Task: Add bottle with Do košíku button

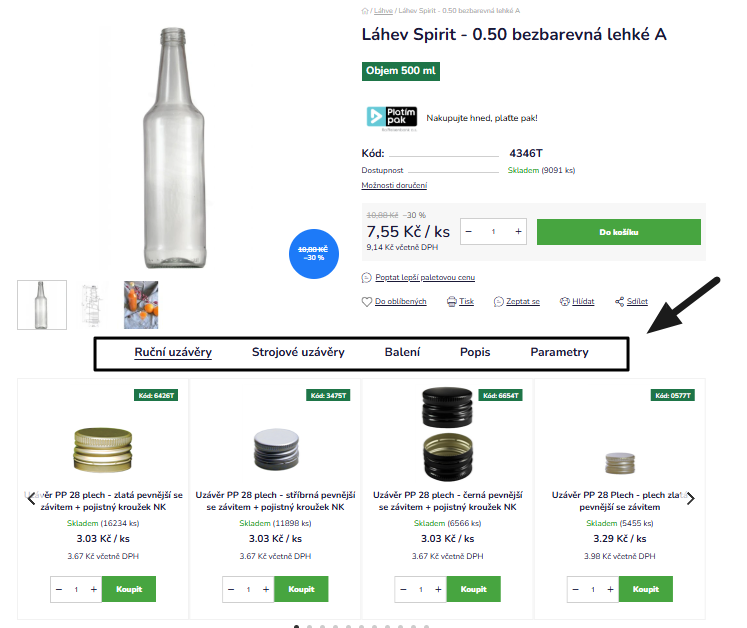Action: [618, 232]
